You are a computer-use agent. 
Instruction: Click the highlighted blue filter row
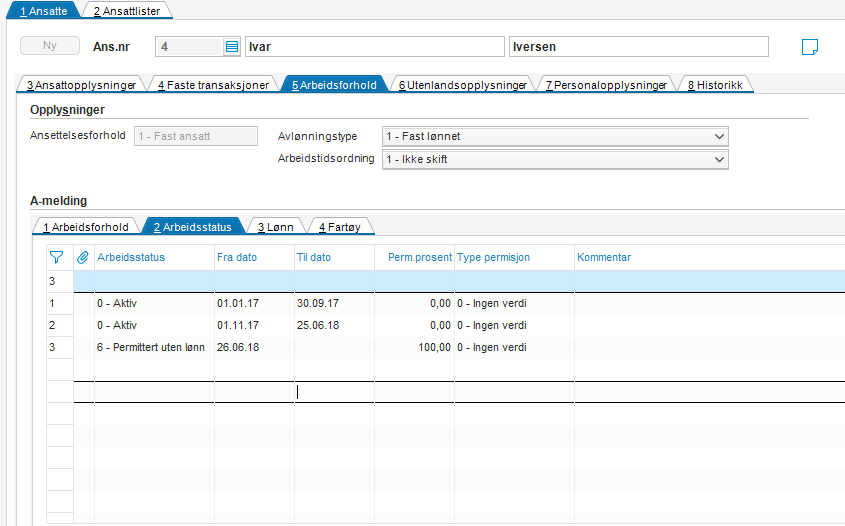click(459, 281)
